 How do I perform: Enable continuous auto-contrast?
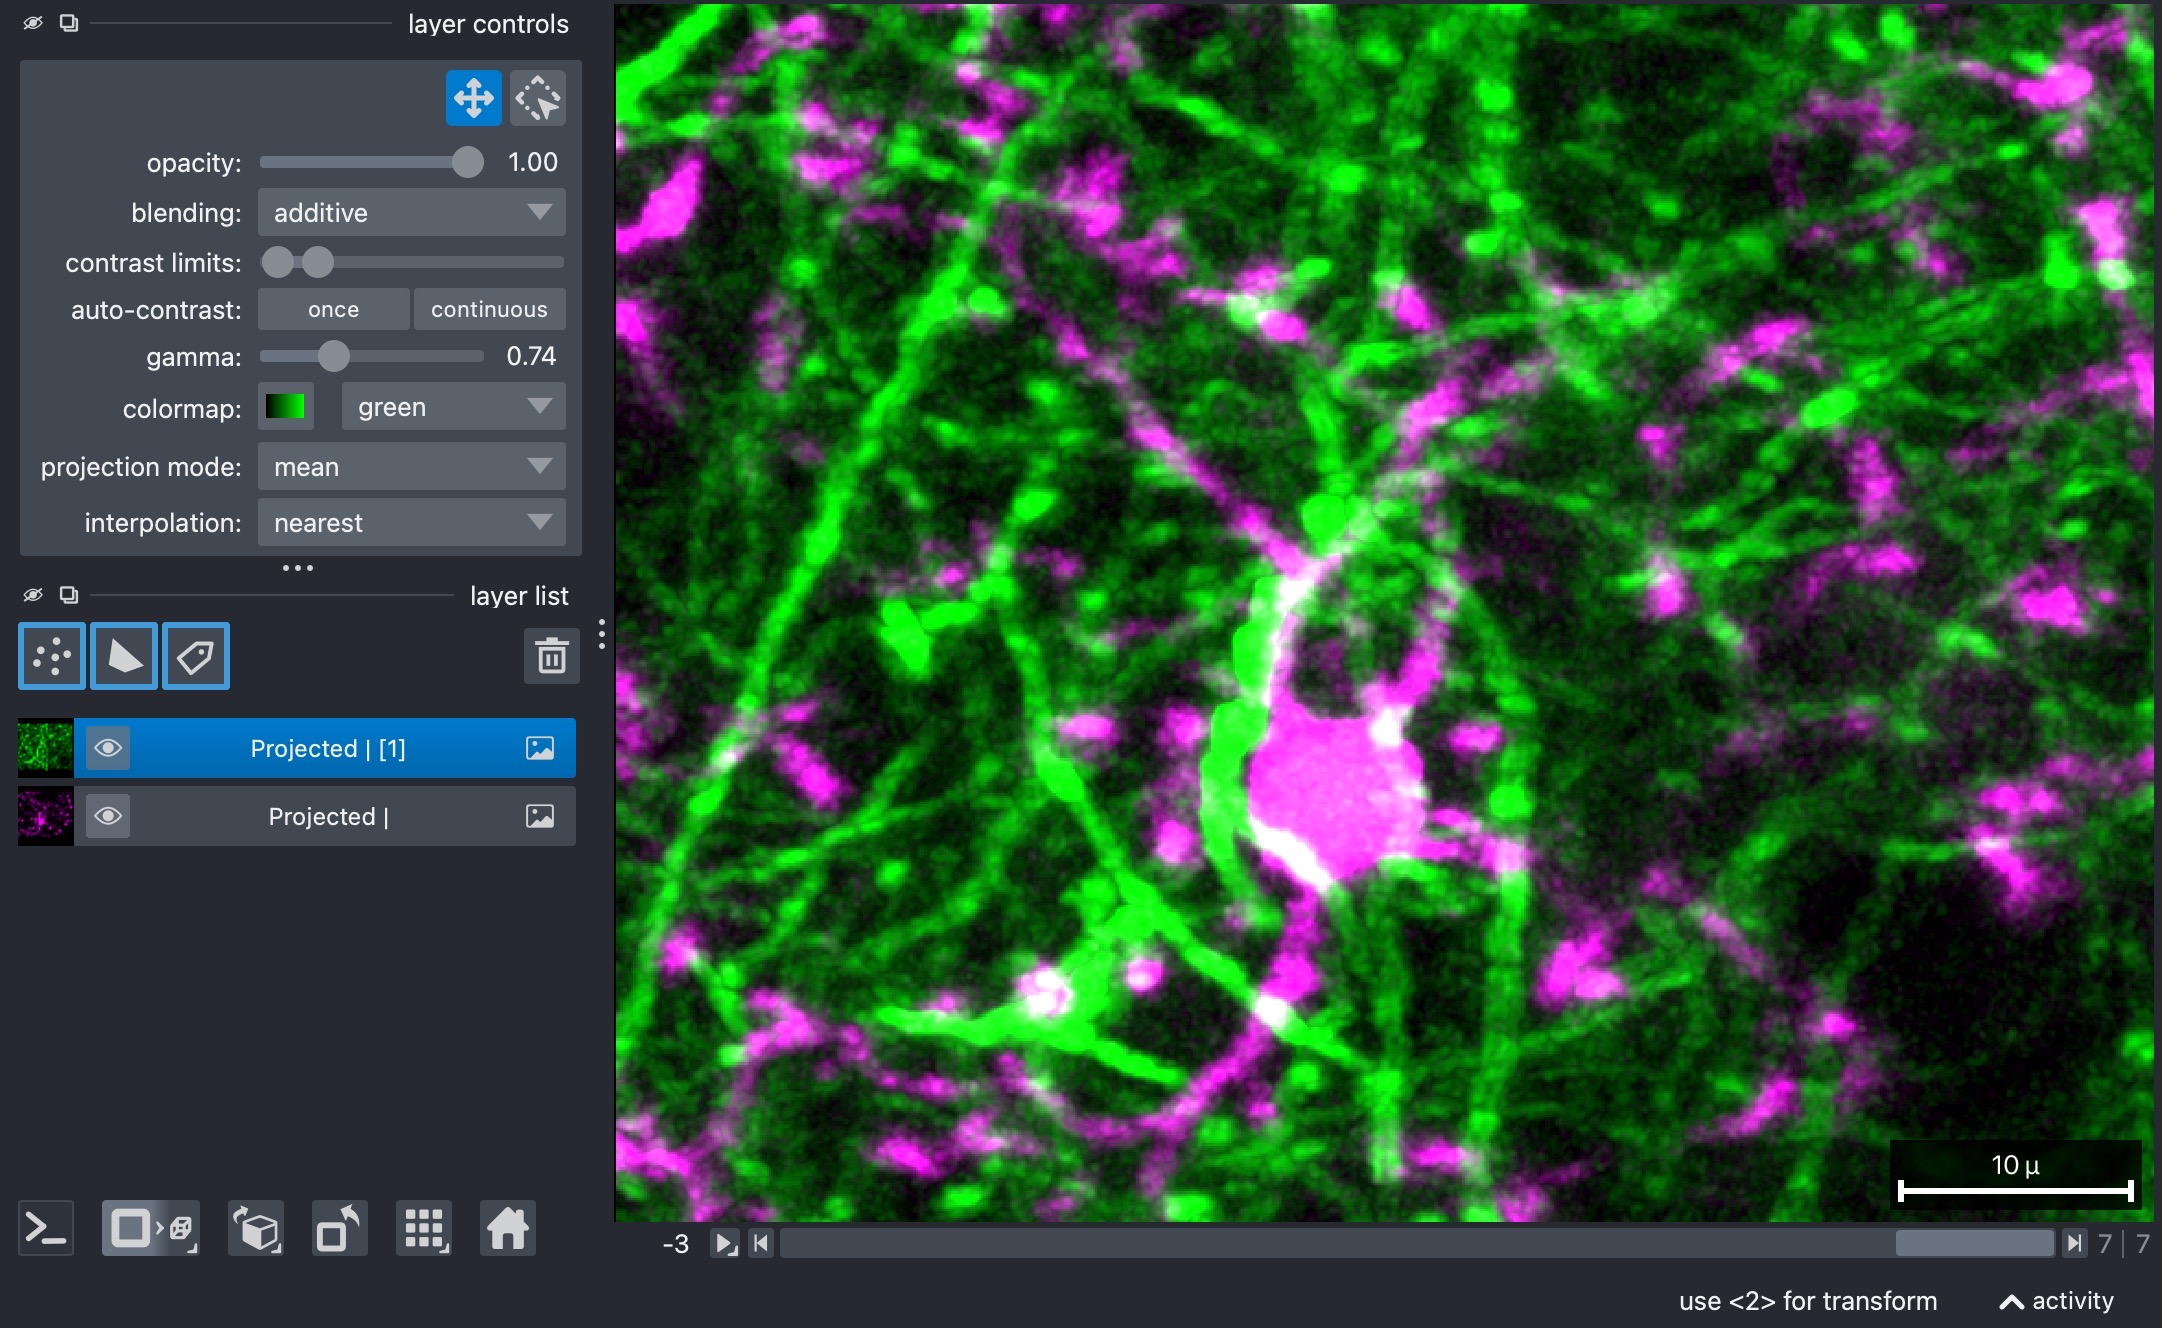[x=489, y=309]
